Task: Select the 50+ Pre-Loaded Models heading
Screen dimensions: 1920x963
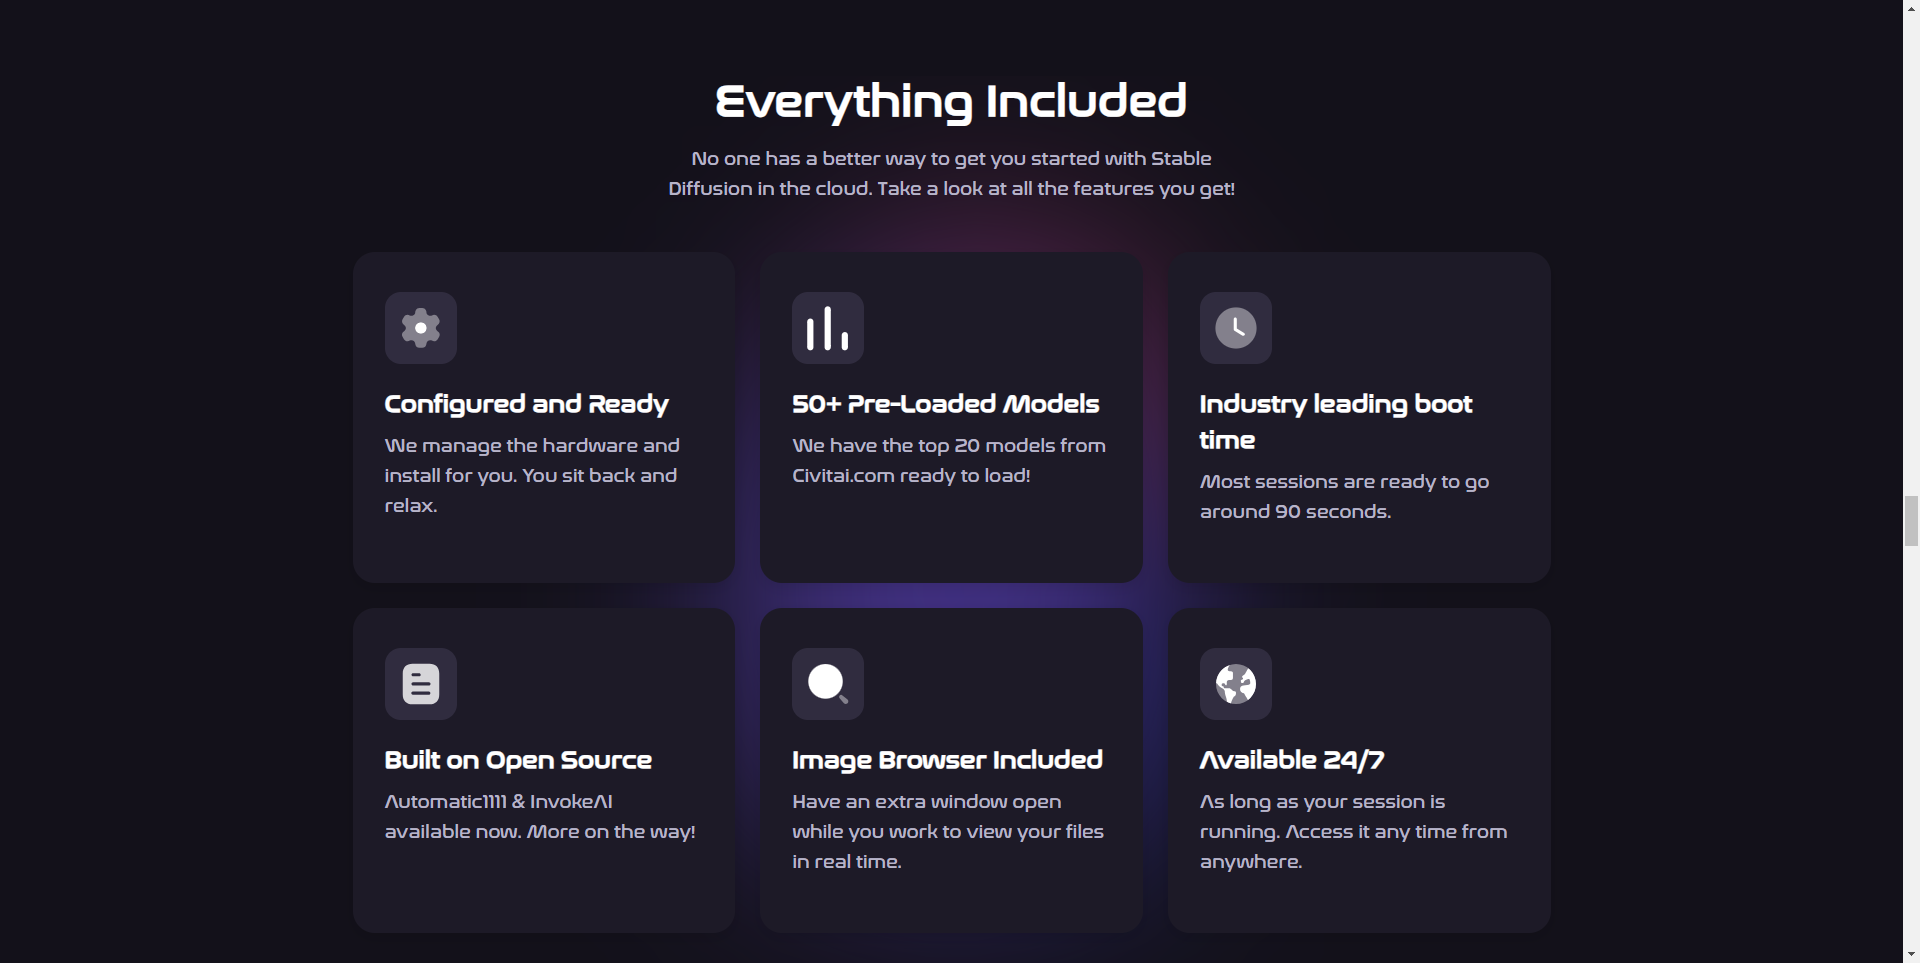Action: pos(945,404)
